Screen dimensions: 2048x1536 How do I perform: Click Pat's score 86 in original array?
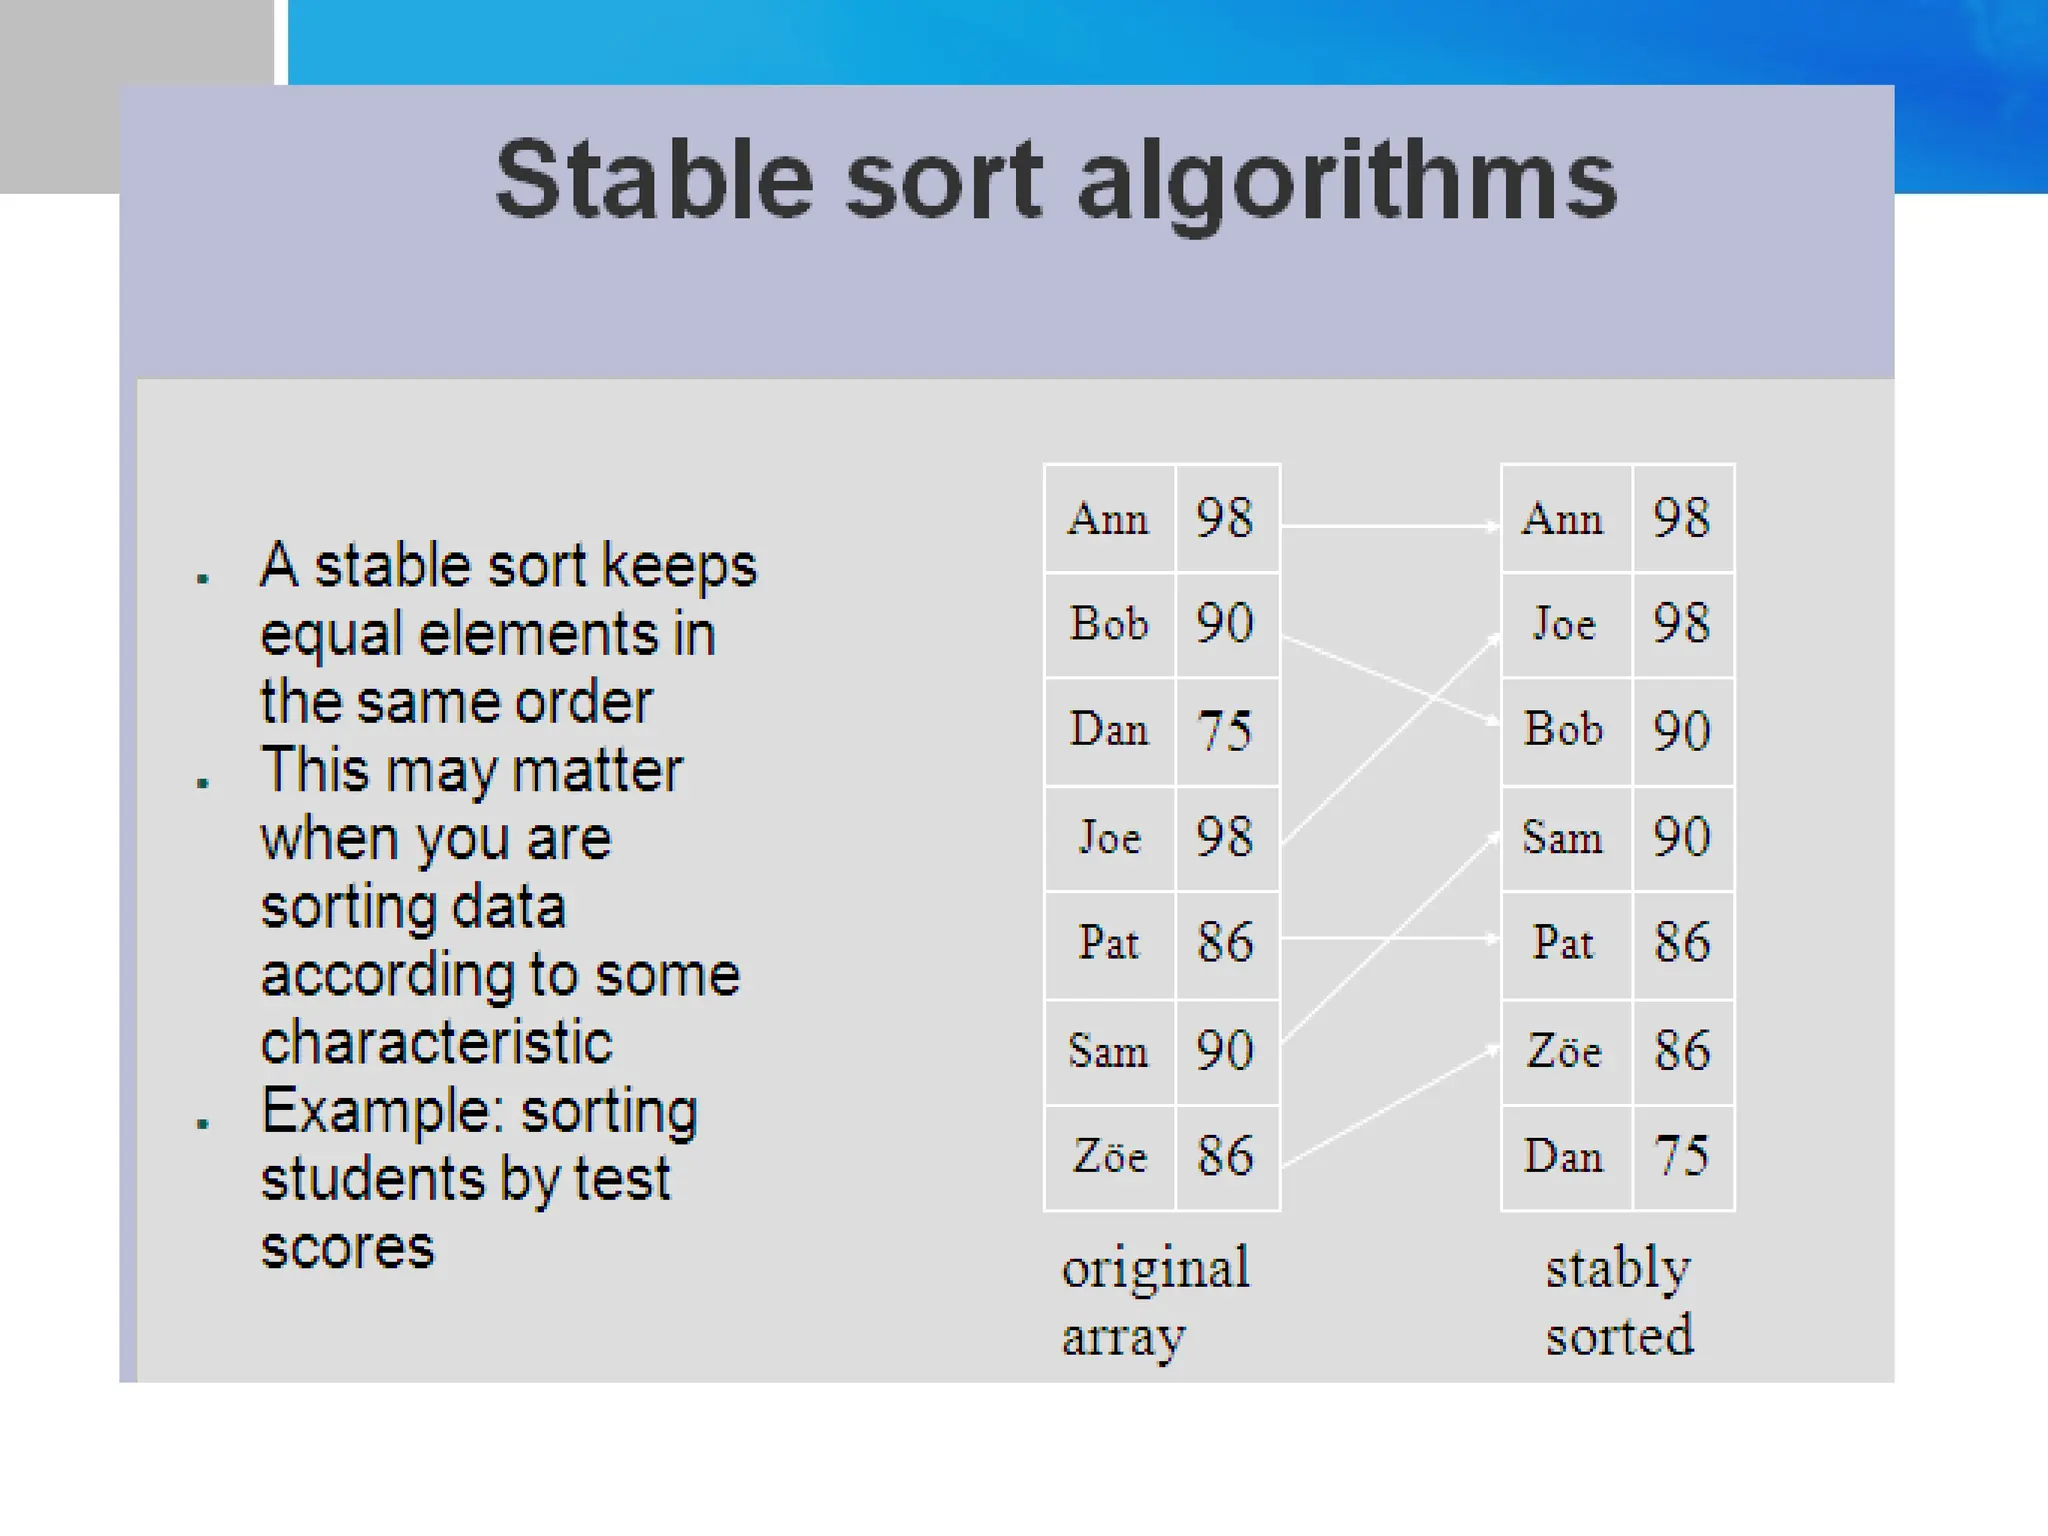1226,943
